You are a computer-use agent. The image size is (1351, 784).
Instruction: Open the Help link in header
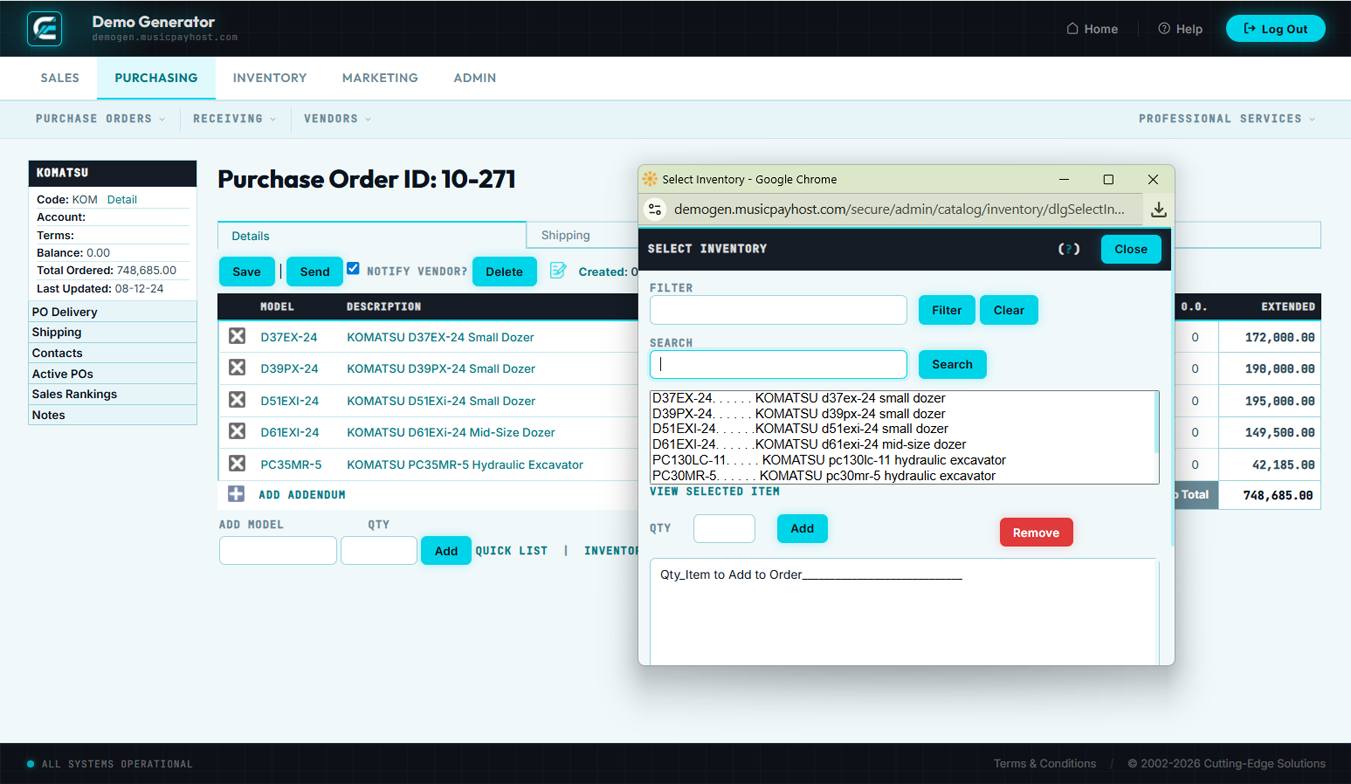coord(1180,29)
